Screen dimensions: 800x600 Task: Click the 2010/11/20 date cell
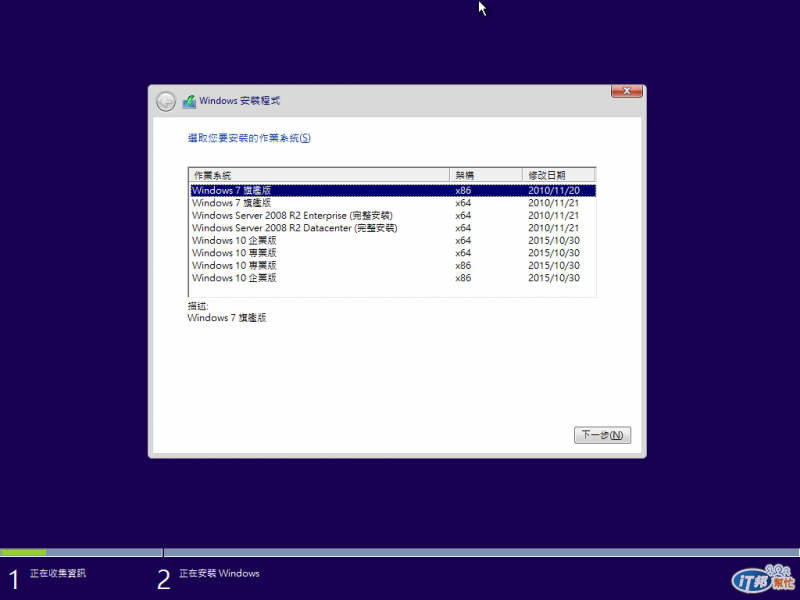coord(554,190)
